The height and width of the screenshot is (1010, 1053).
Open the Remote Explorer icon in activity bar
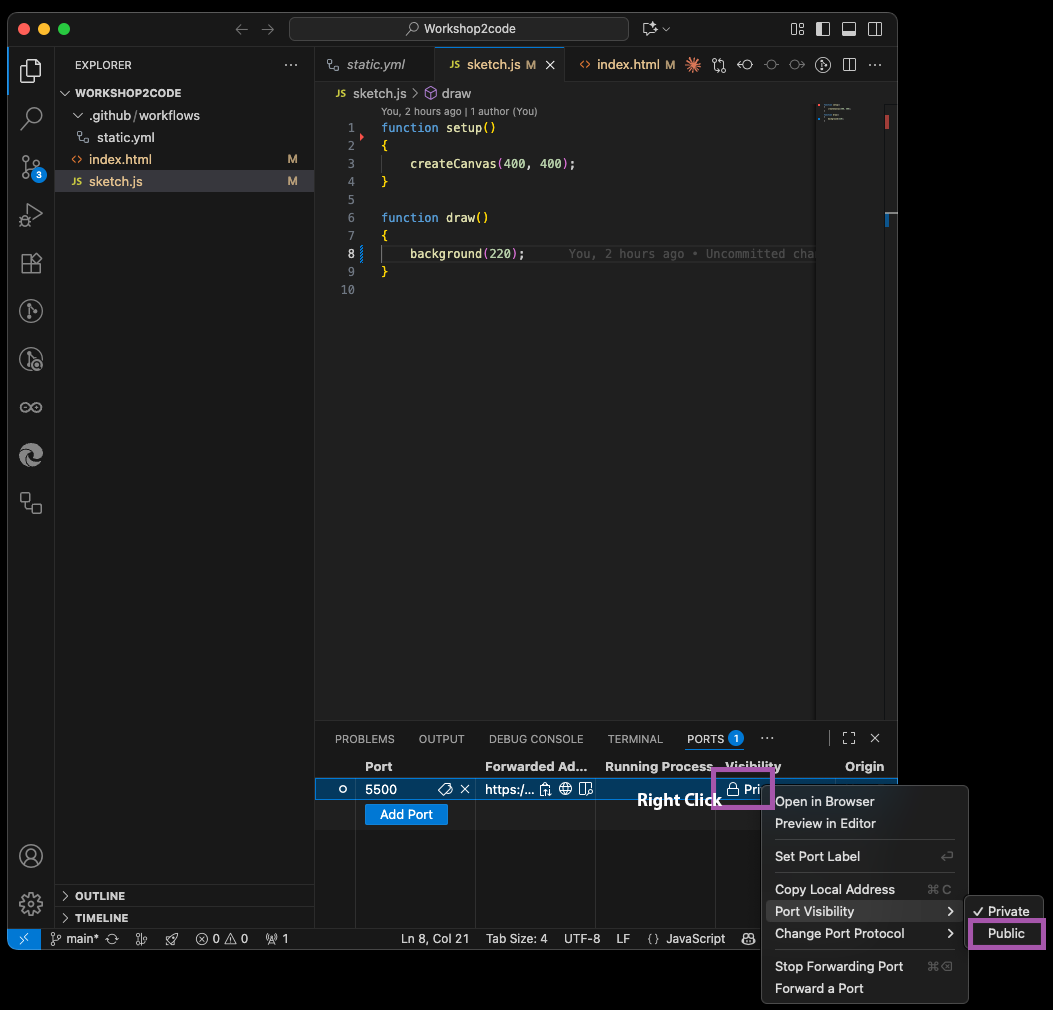(x=30, y=503)
